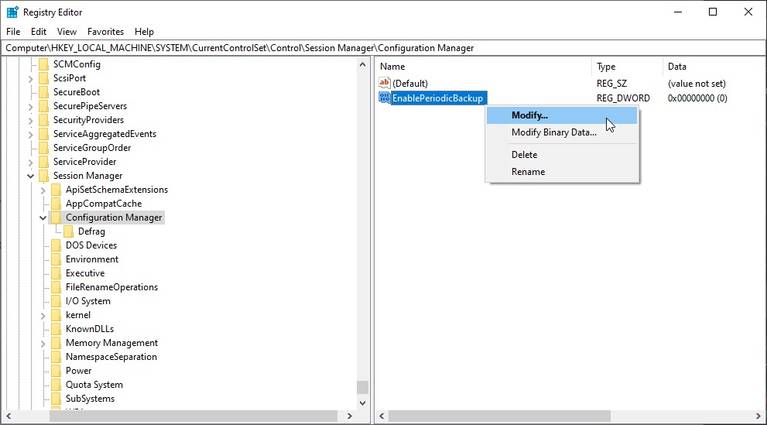Click the AppCompatCache folder icon

click(56, 203)
